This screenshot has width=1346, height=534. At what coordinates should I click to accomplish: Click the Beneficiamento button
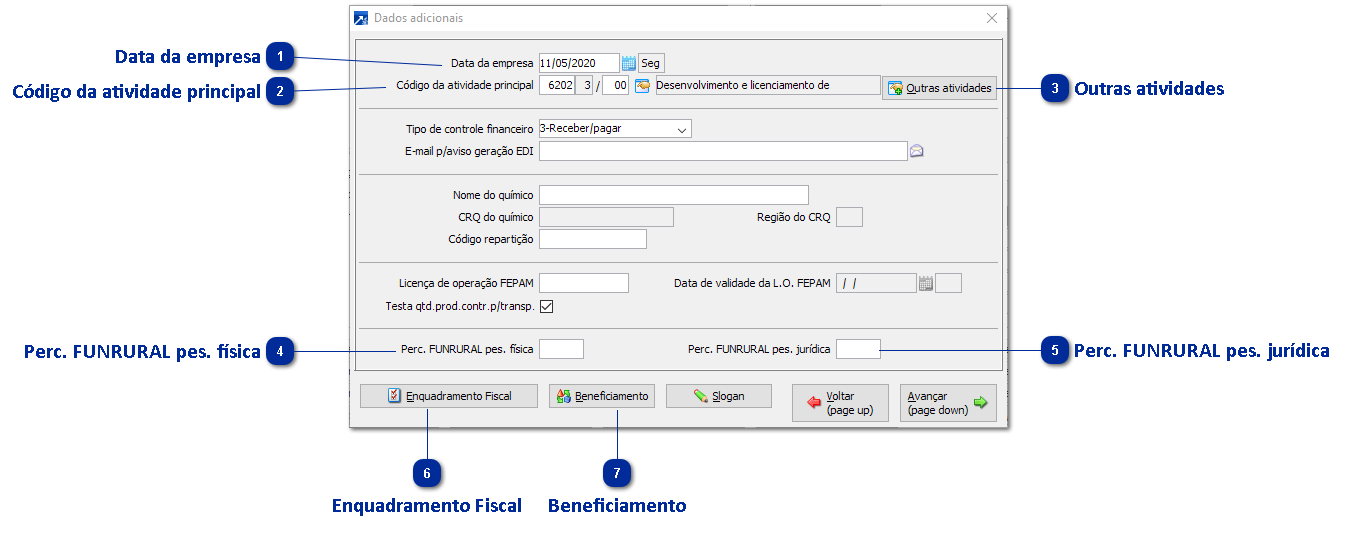[x=602, y=396]
